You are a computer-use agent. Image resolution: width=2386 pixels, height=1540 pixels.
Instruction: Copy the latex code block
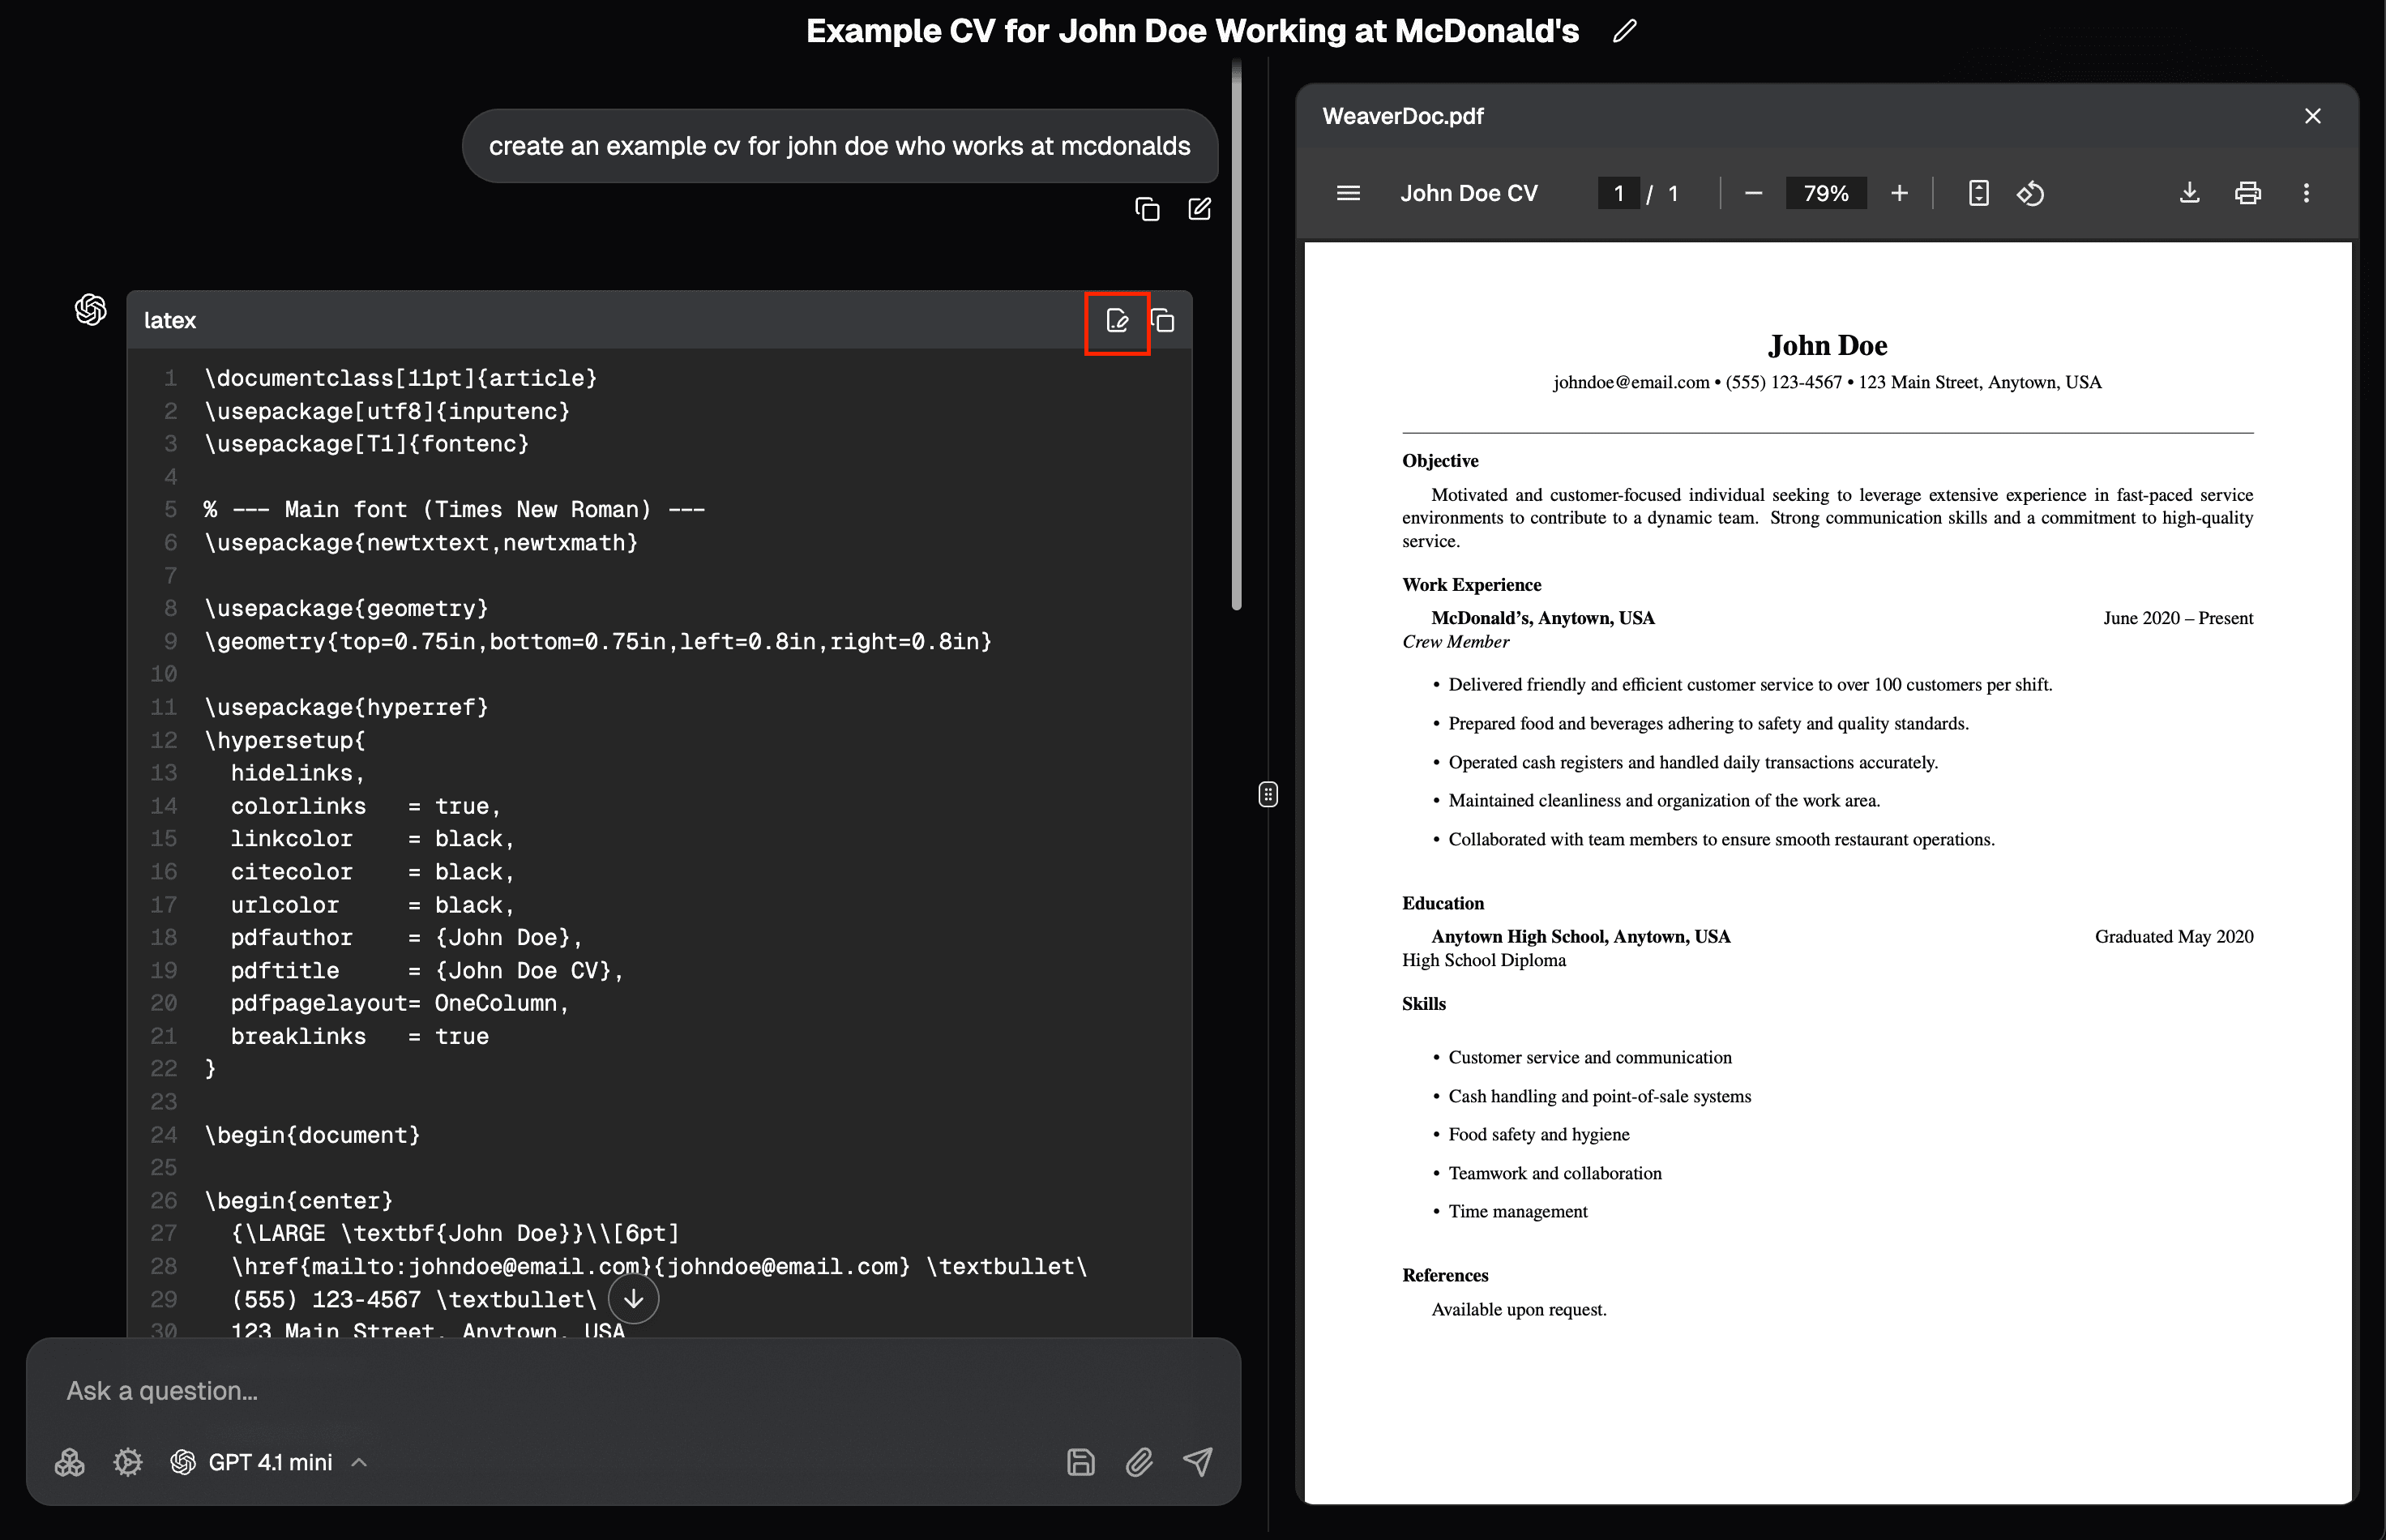point(1163,321)
